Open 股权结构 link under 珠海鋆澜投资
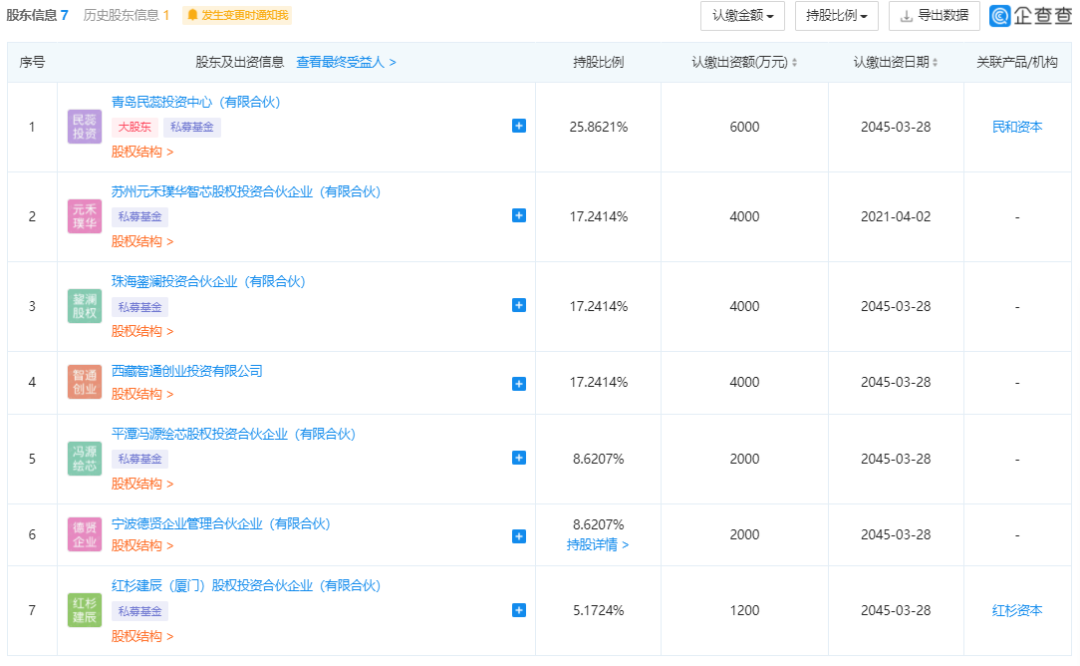This screenshot has height=666, width=1080. [142, 331]
